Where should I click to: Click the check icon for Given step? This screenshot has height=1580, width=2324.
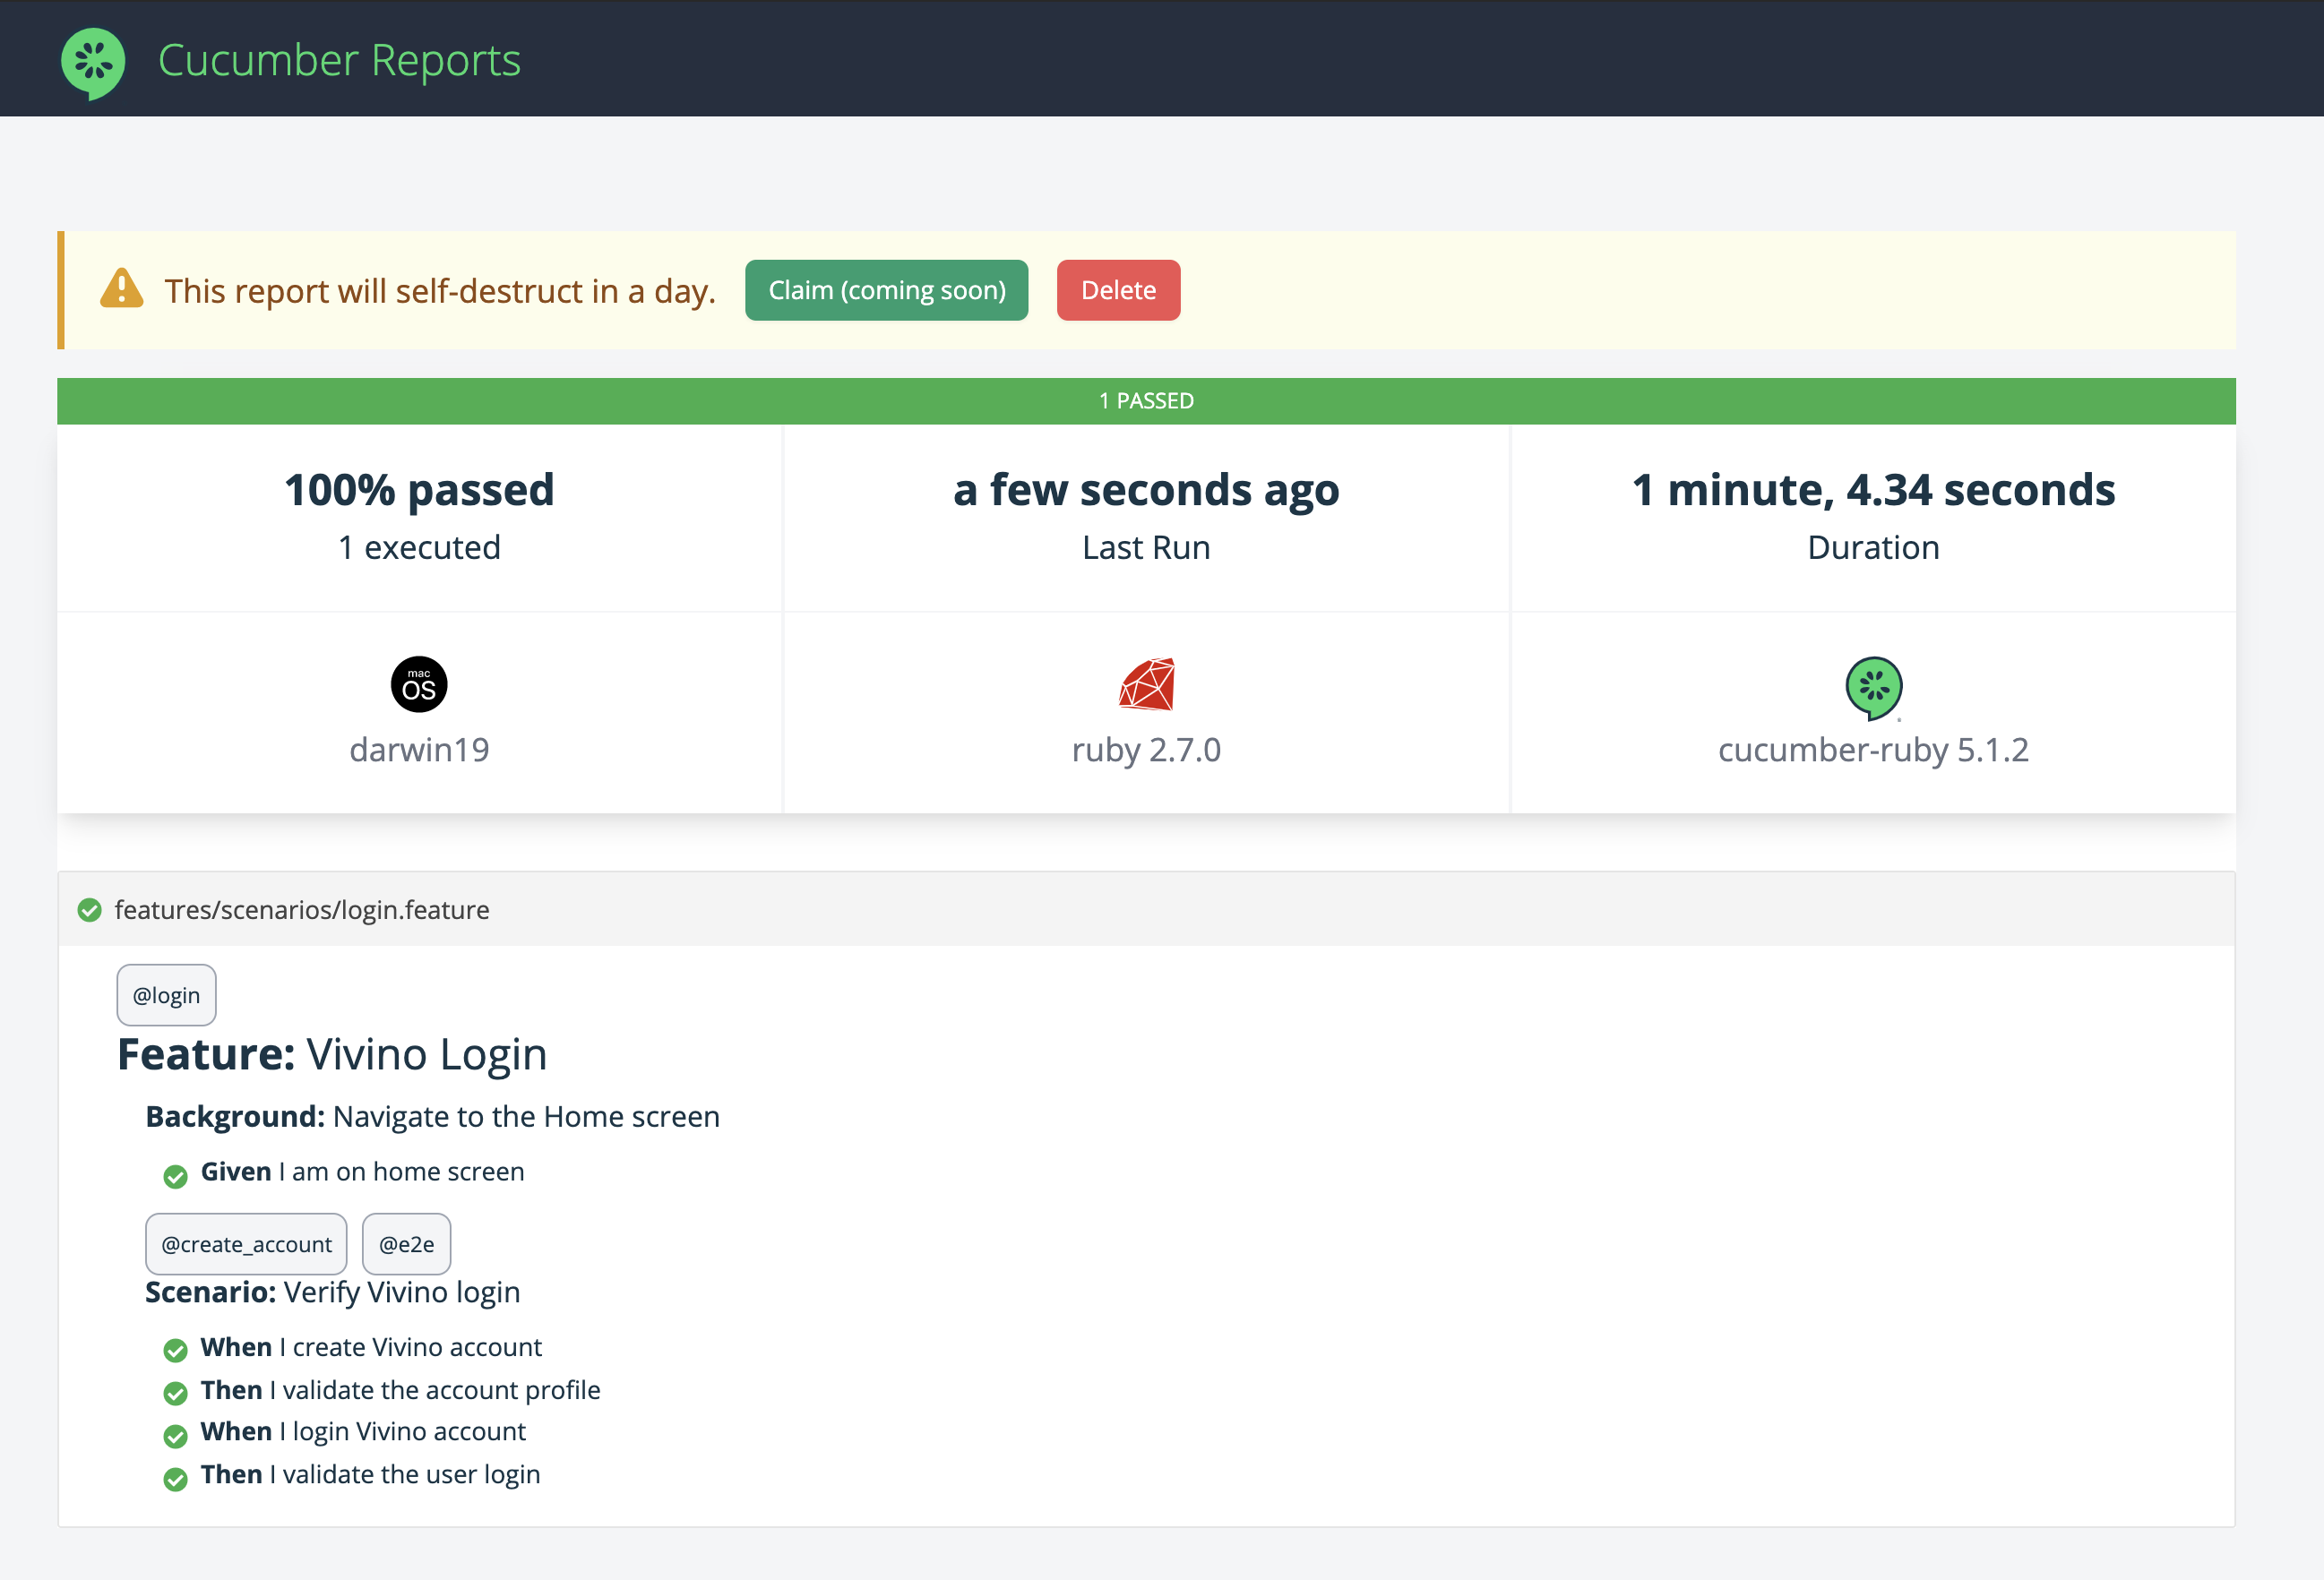[x=176, y=1176]
